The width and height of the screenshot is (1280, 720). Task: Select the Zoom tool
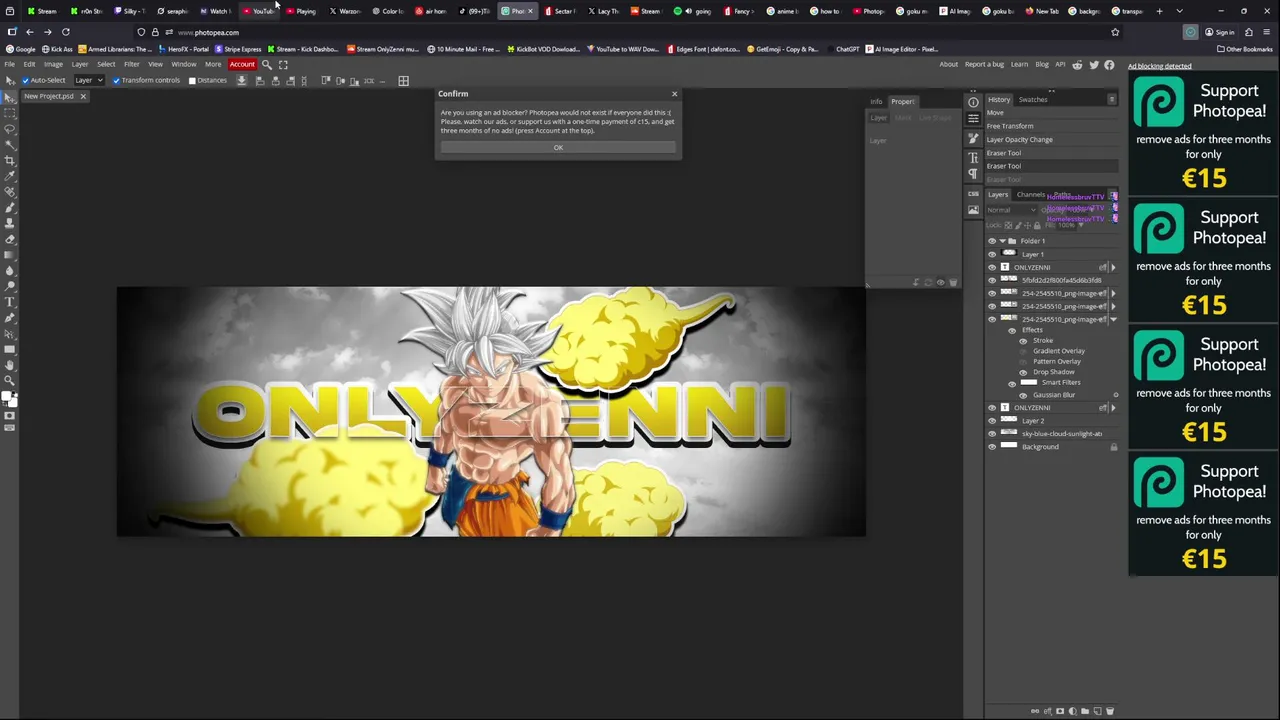10,380
